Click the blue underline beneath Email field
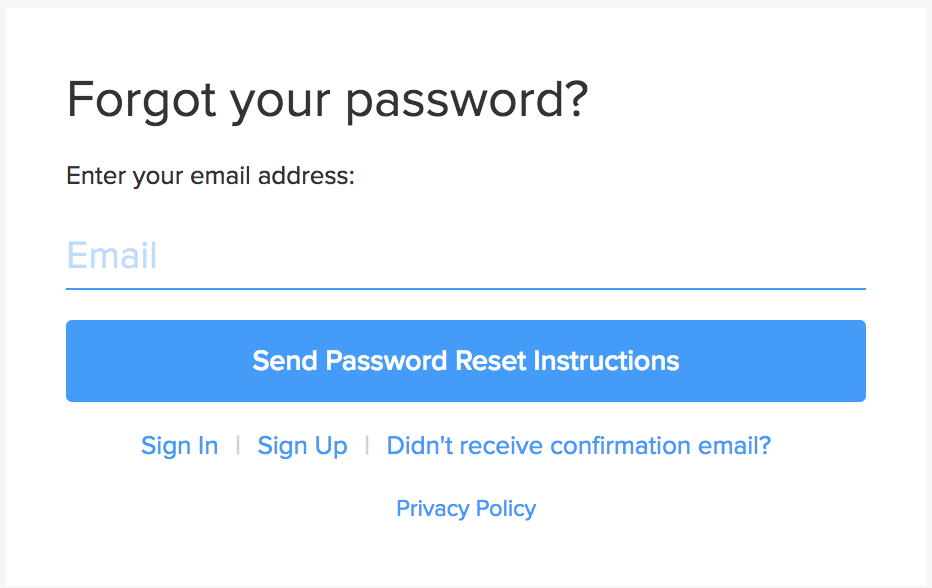This screenshot has width=932, height=588. click(465, 288)
